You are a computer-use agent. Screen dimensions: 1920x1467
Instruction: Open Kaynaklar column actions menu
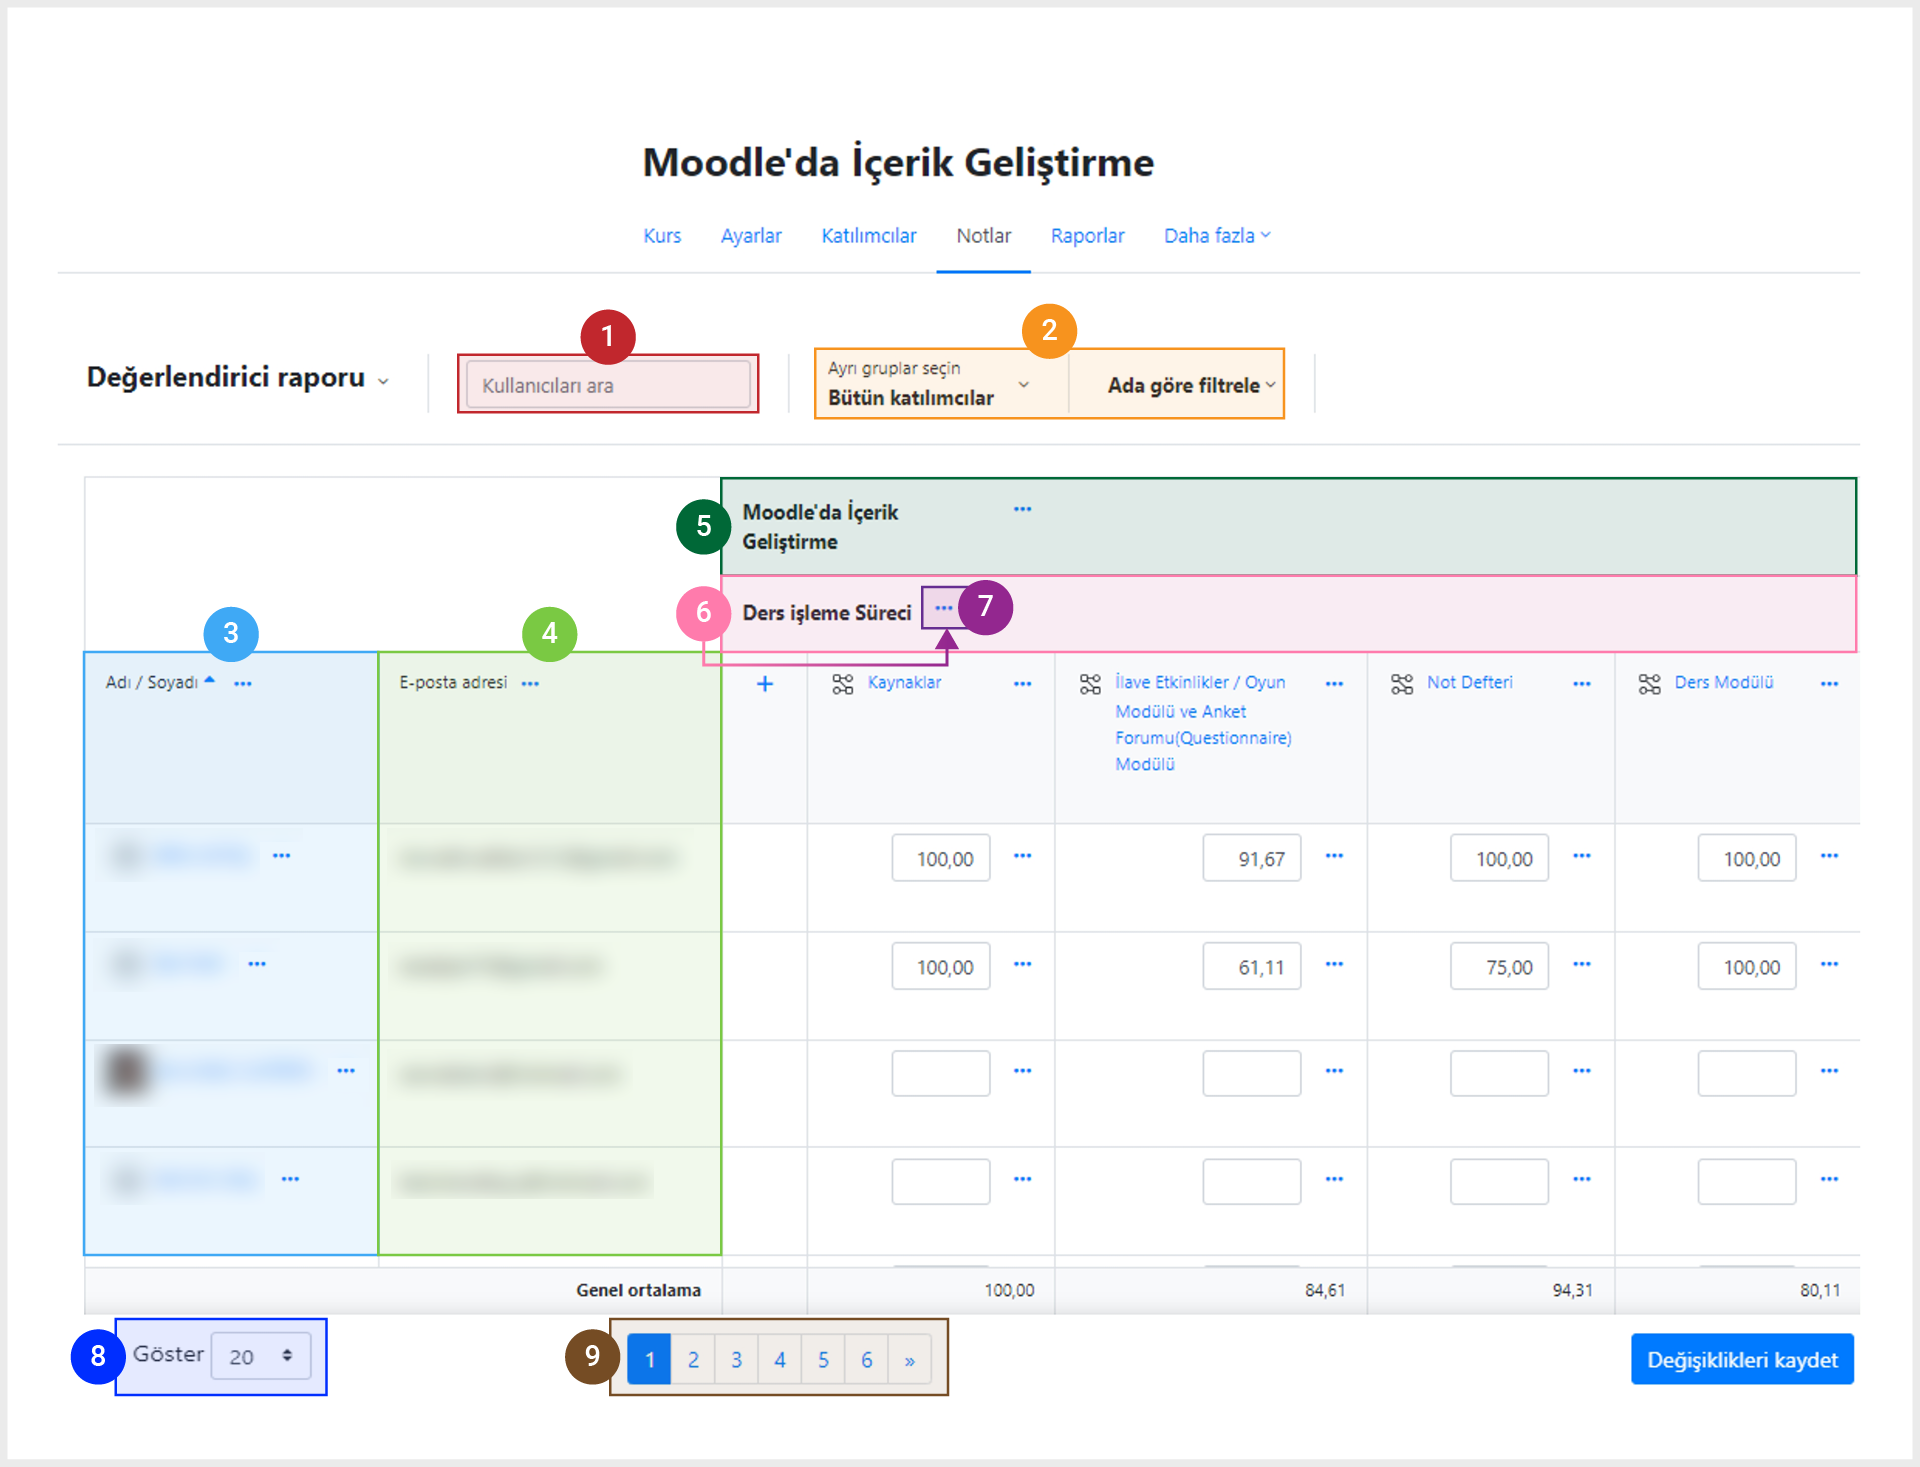point(1022,684)
